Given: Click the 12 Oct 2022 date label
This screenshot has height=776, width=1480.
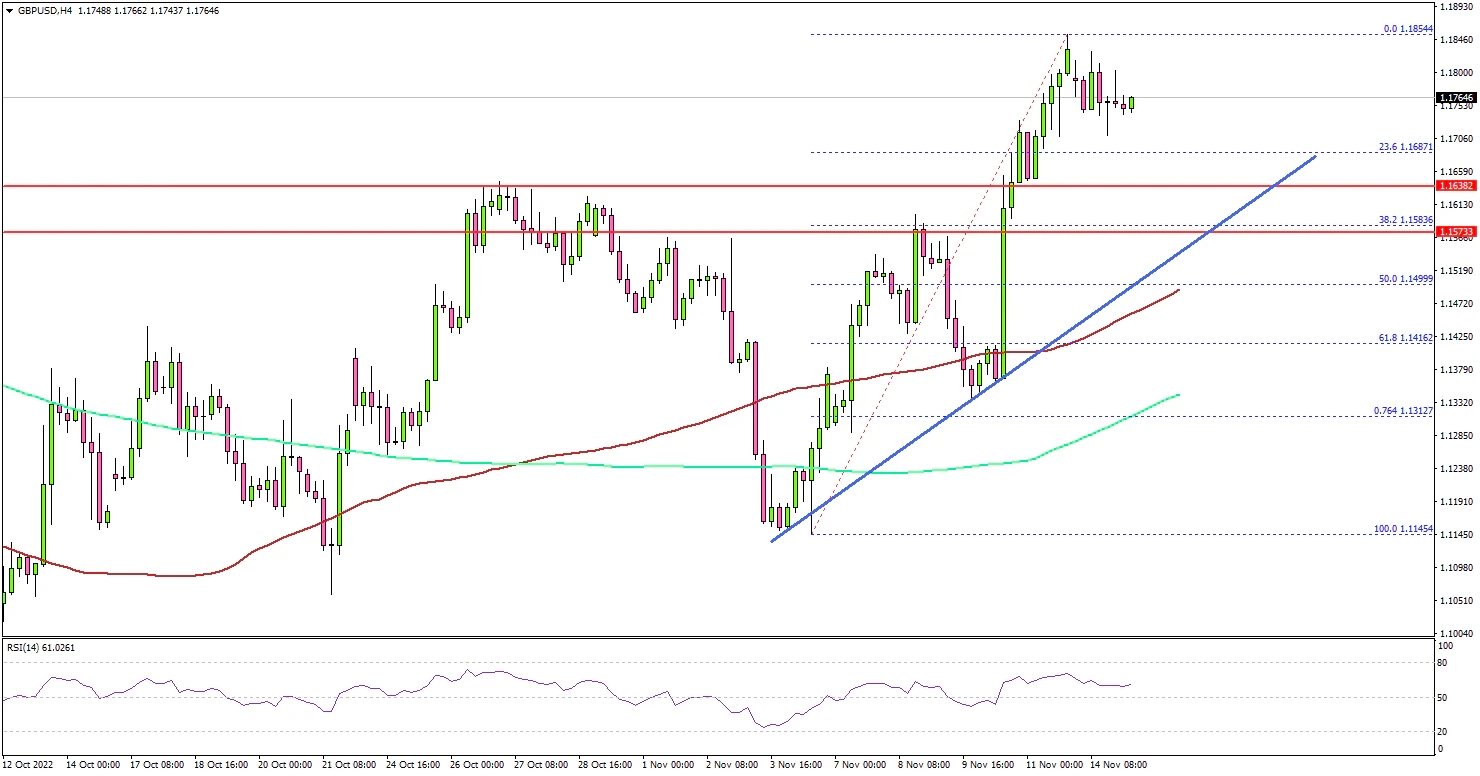Looking at the screenshot, I should pyautogui.click(x=29, y=765).
